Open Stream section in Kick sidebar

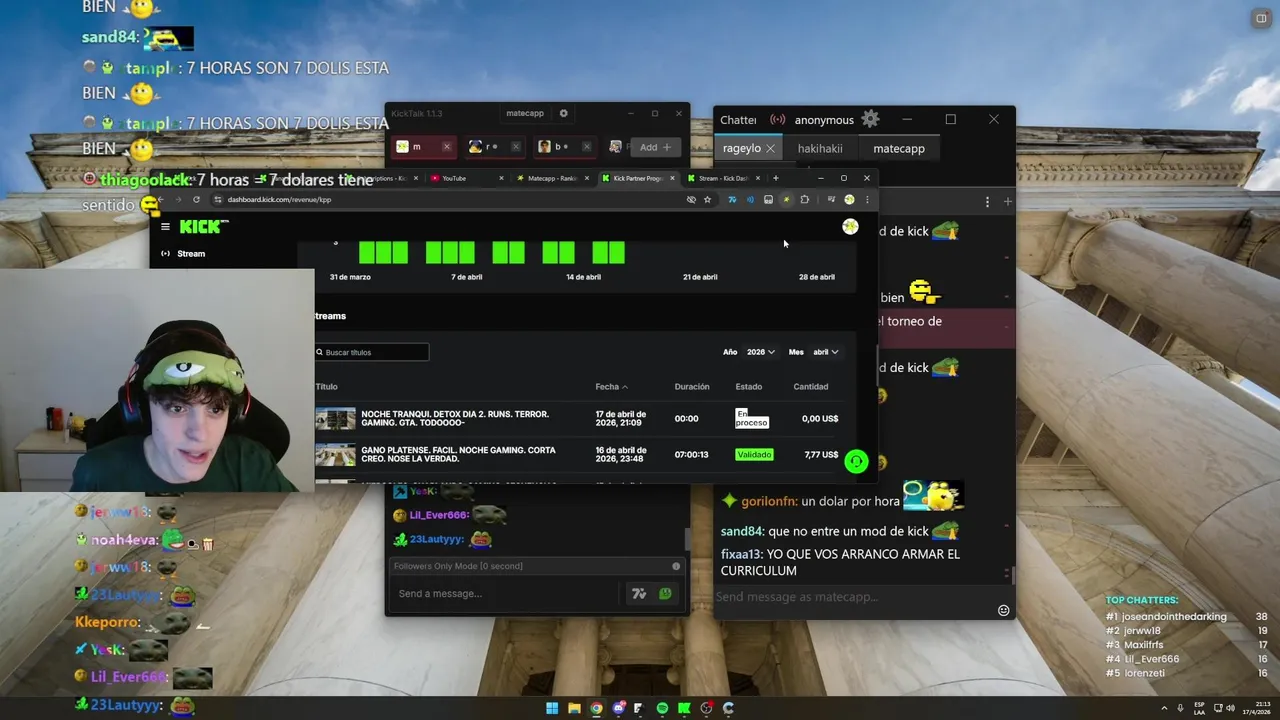coord(184,254)
